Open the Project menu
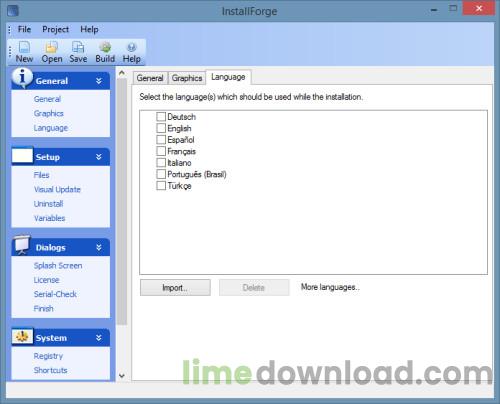The image size is (500, 404). (x=55, y=29)
